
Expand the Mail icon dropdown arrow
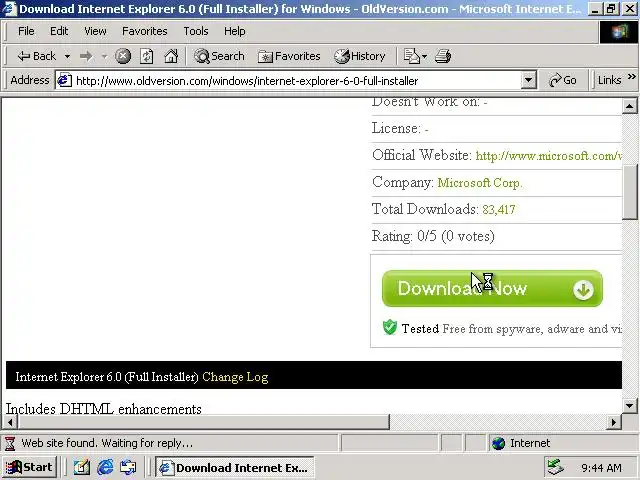(424, 56)
